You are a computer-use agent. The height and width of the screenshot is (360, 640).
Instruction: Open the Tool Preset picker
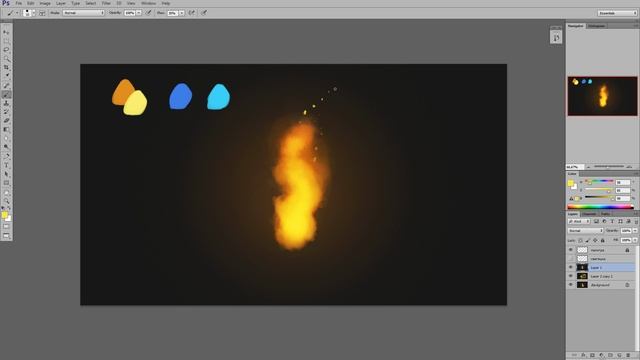click(12, 13)
